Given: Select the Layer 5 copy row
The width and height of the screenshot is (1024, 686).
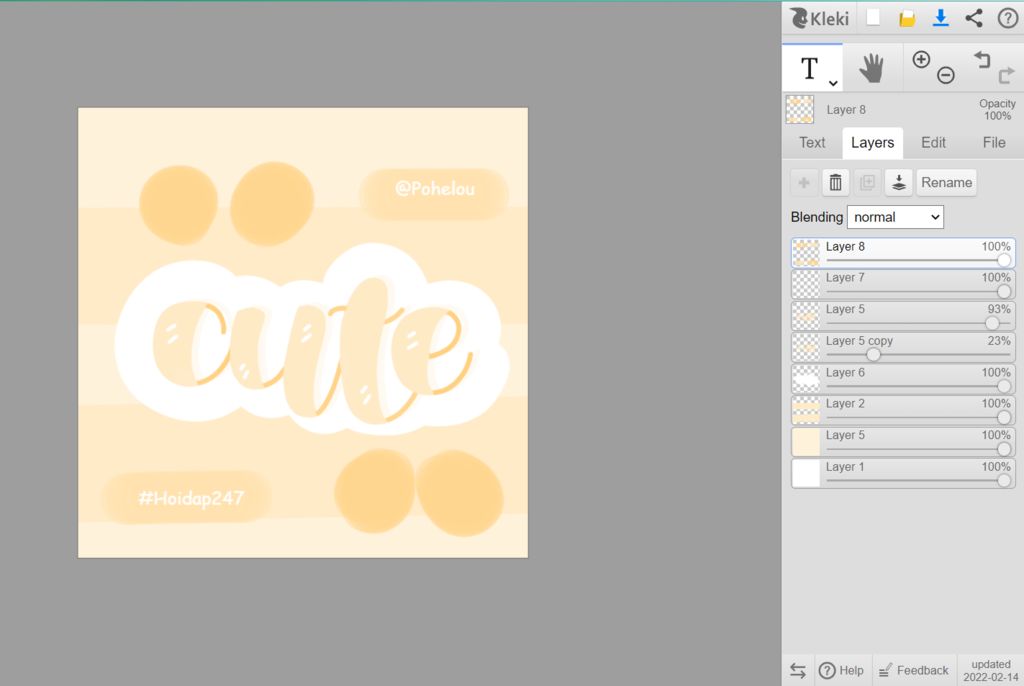Looking at the screenshot, I should [x=903, y=348].
